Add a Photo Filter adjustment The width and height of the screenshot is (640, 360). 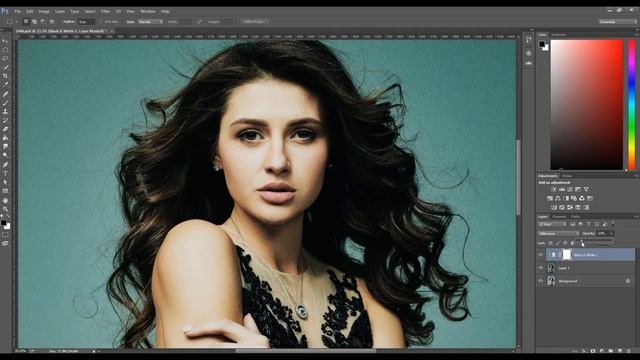tap(574, 198)
